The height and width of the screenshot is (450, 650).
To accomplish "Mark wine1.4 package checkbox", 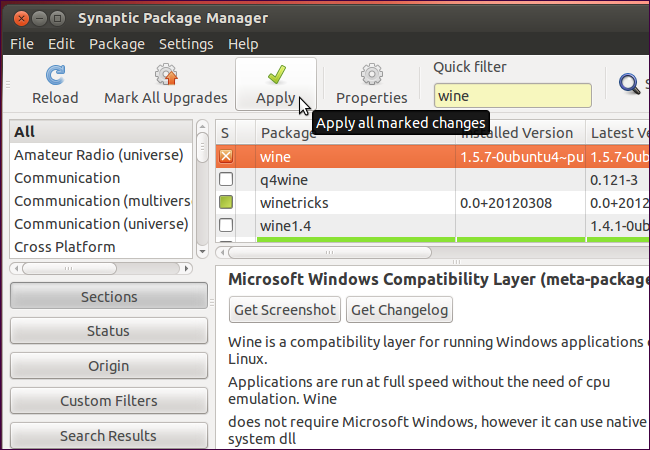I will point(226,225).
